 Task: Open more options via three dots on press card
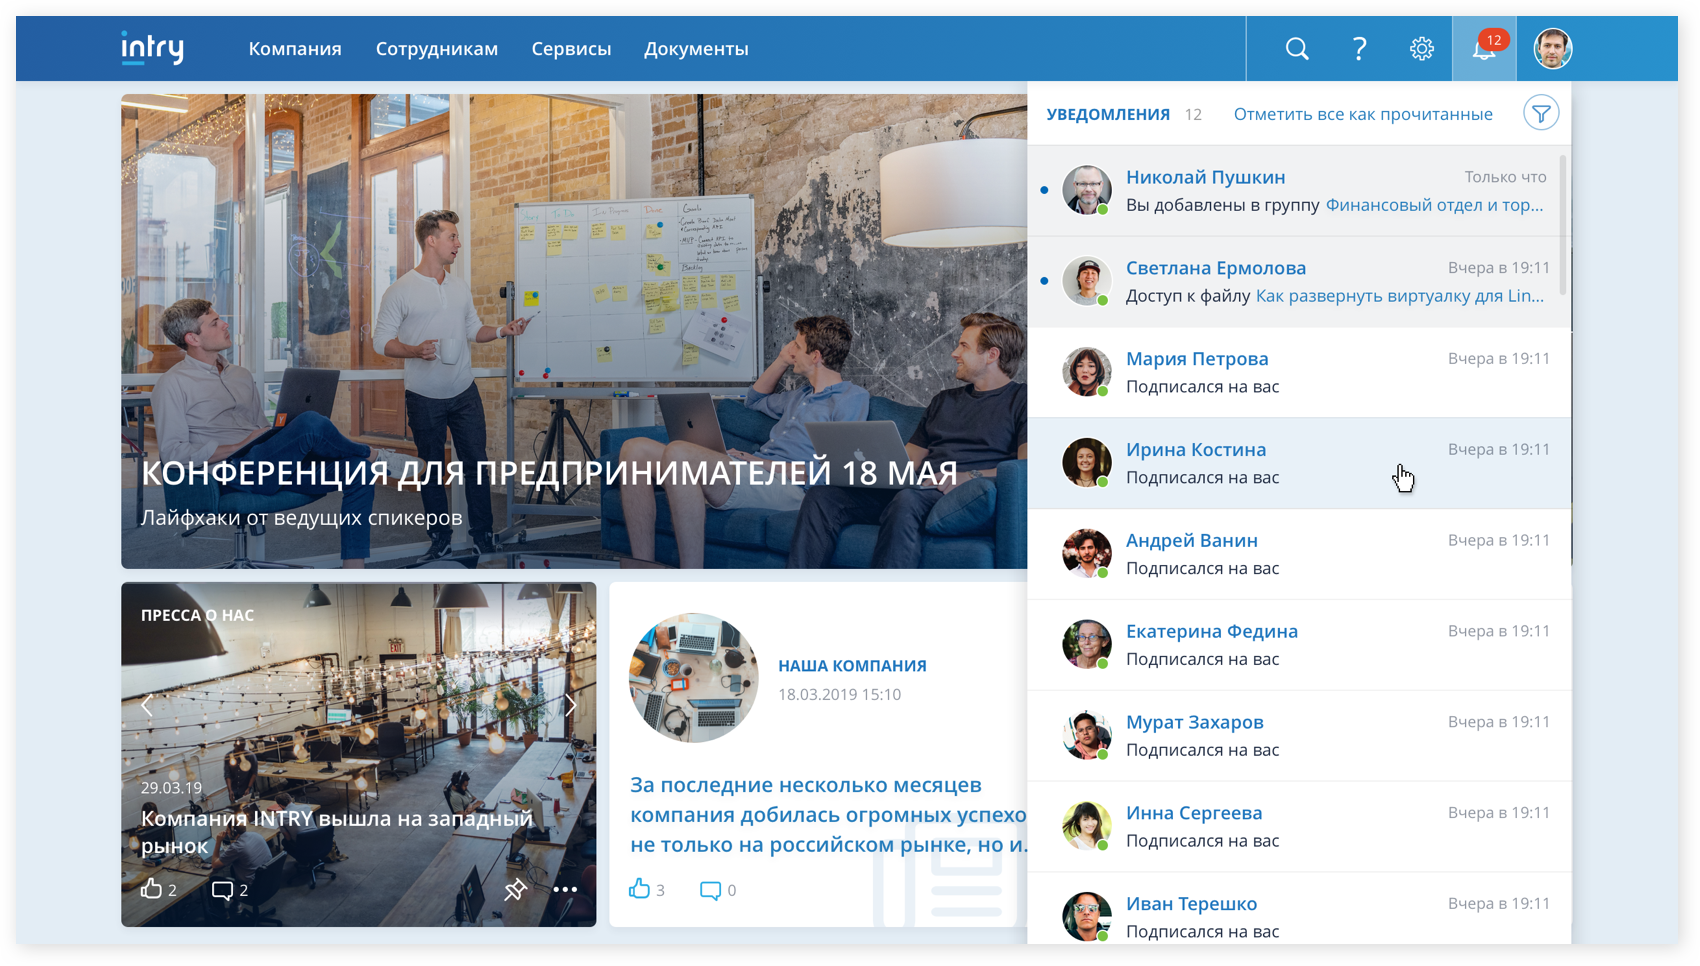(565, 890)
